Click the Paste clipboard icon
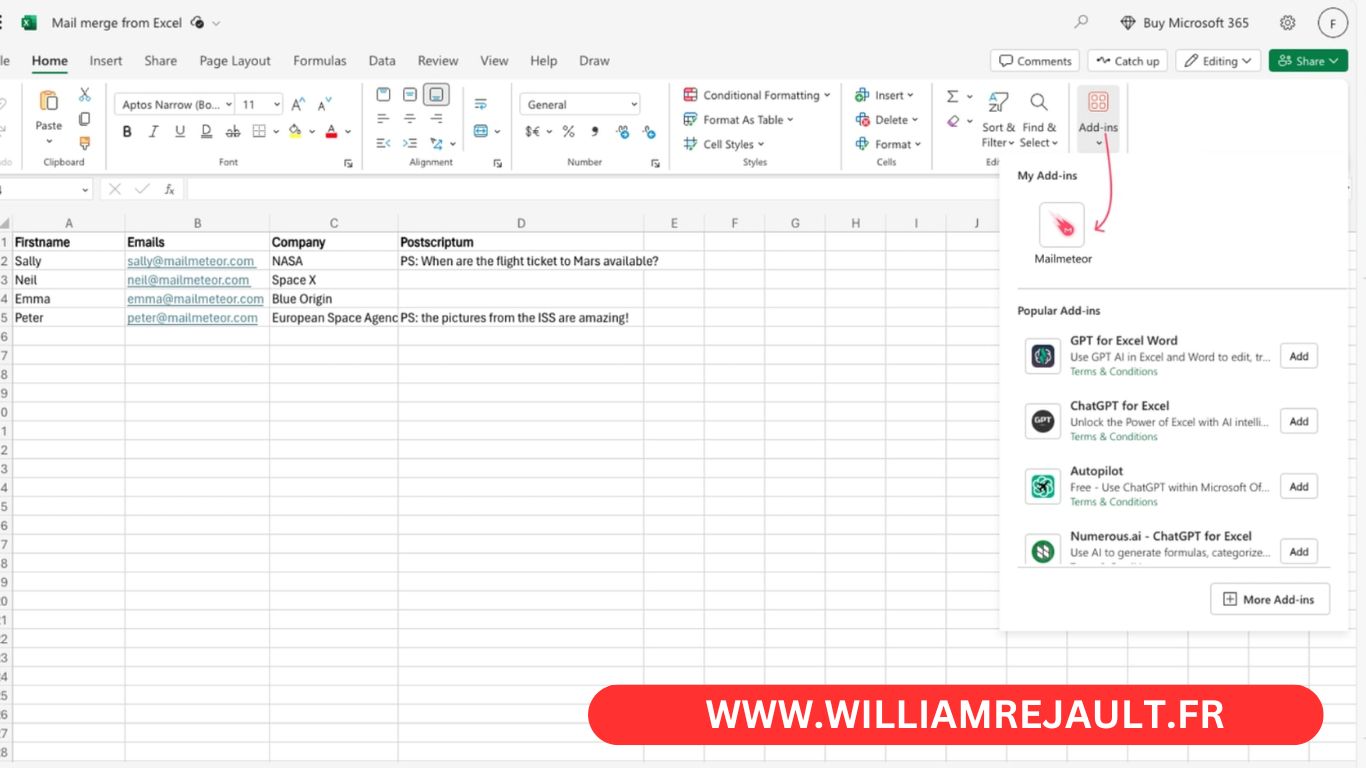The image size is (1366, 768). (48, 101)
